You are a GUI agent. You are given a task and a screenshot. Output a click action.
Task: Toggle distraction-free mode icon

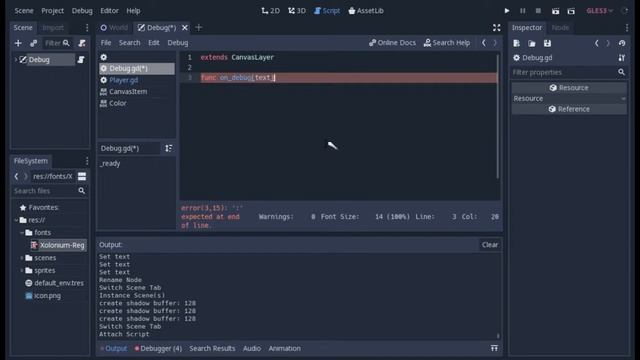496,27
